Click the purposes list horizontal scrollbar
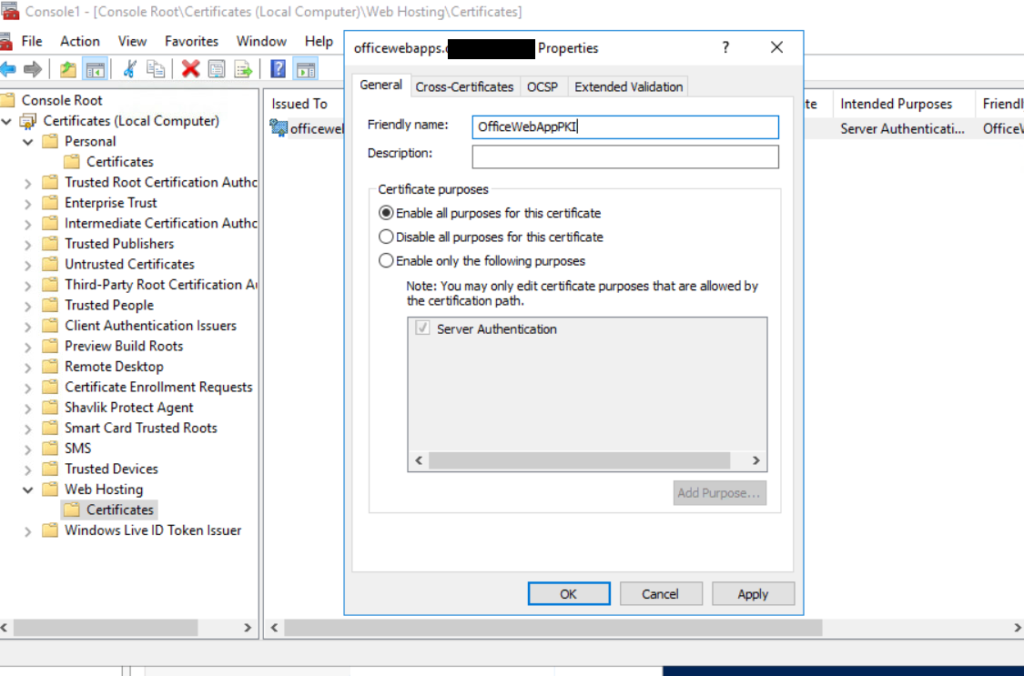This screenshot has width=1024, height=676. pos(579,460)
